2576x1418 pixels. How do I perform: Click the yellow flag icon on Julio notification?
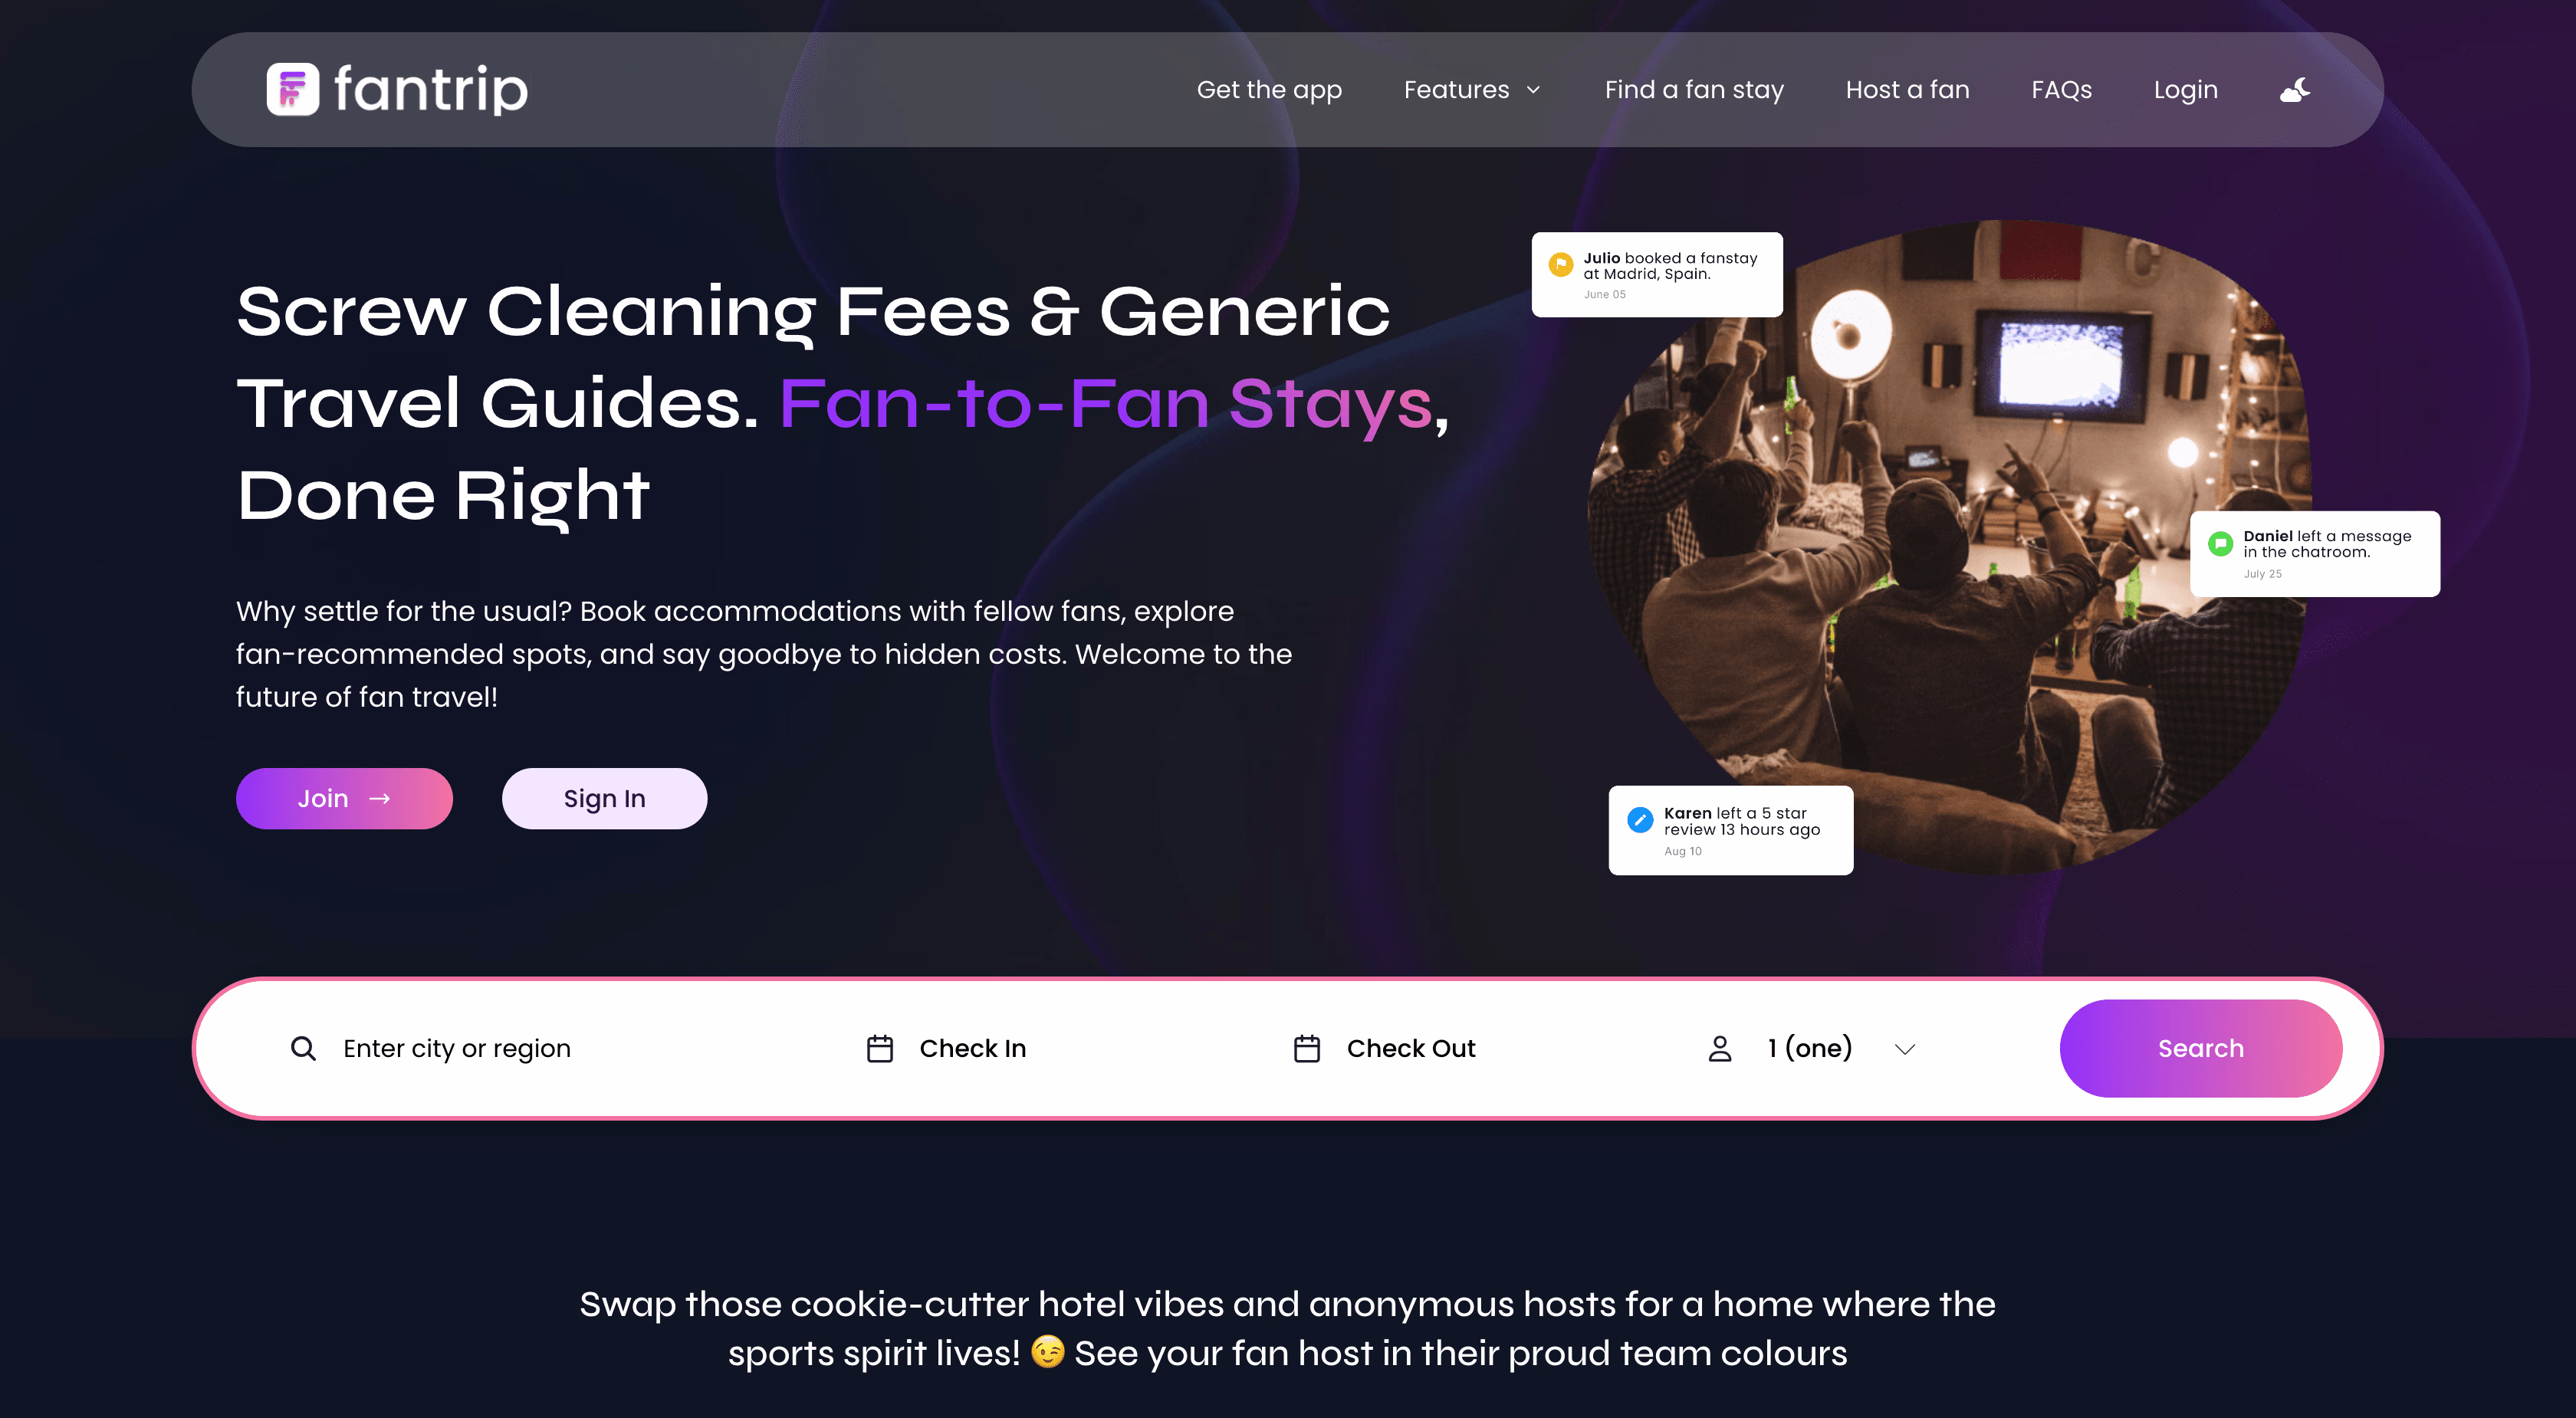[1561, 265]
